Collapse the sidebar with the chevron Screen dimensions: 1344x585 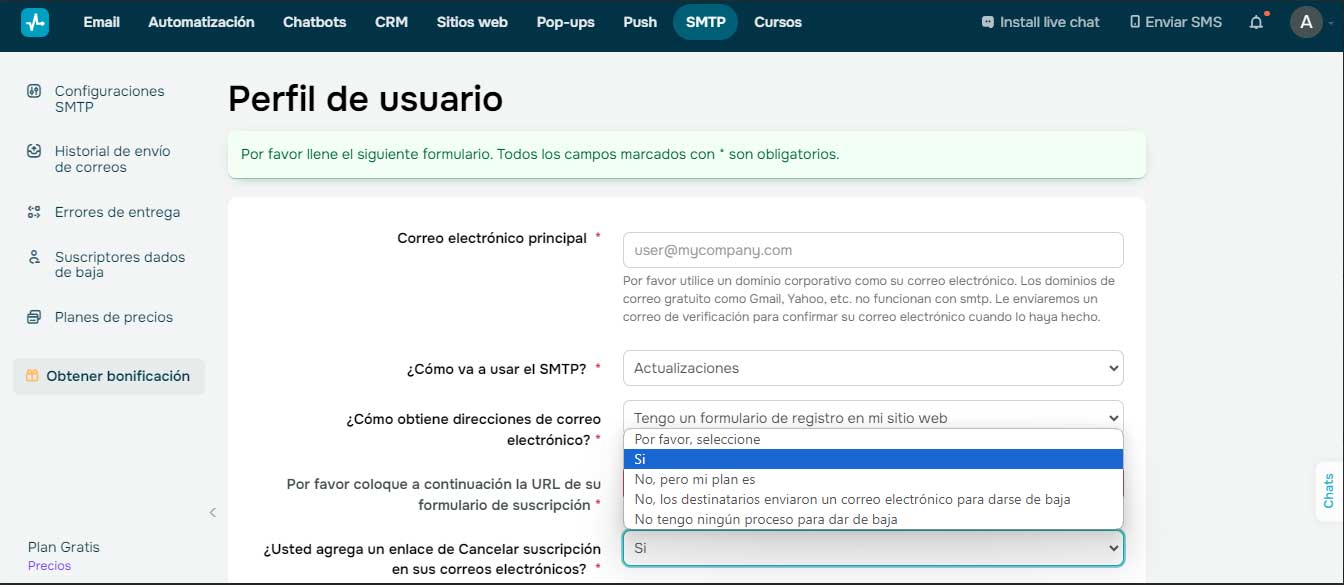(x=212, y=512)
